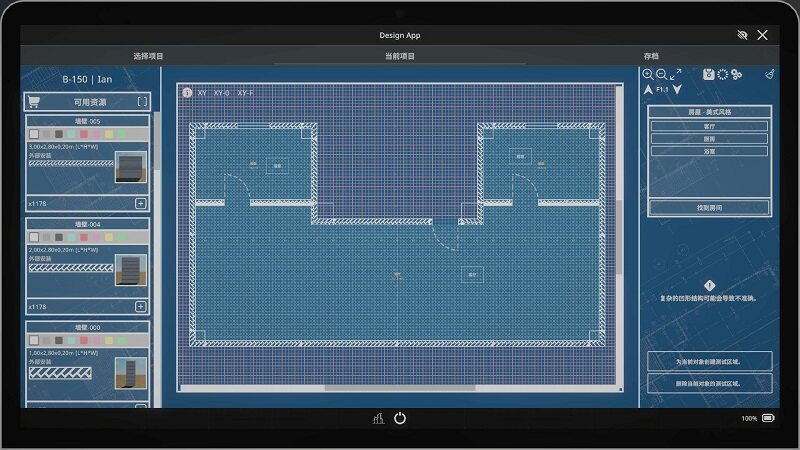Select the XY-F view mode
Screen dimensions: 800x450
245,93
